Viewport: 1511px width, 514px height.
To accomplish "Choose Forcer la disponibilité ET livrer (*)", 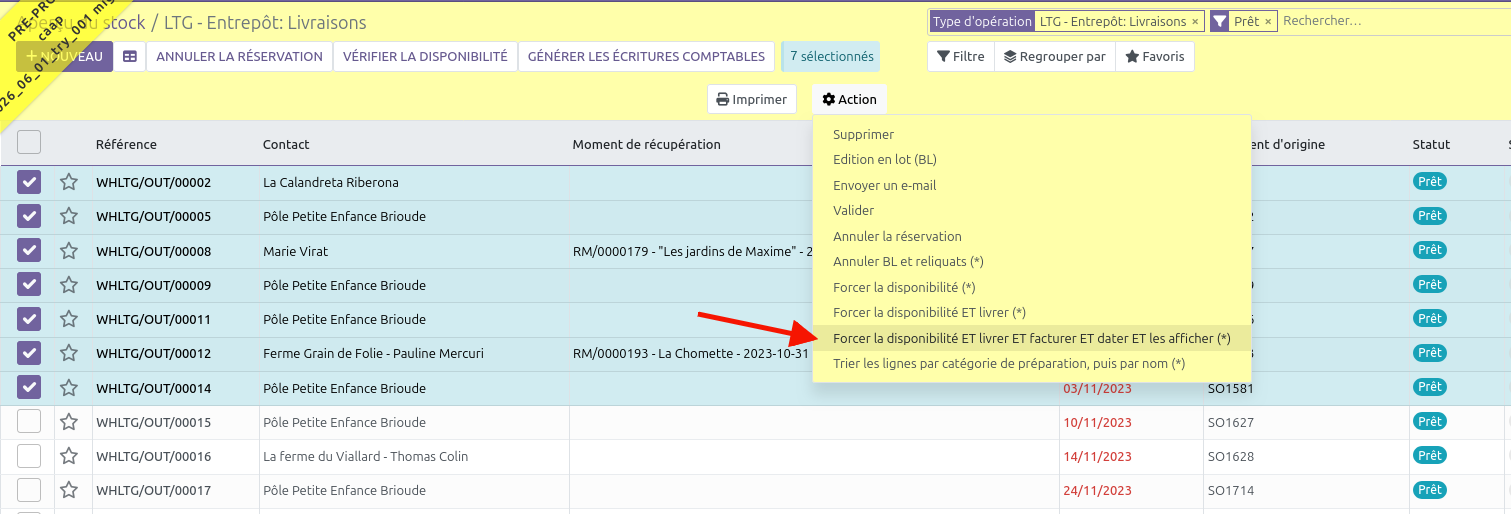I will pos(1031,312).
